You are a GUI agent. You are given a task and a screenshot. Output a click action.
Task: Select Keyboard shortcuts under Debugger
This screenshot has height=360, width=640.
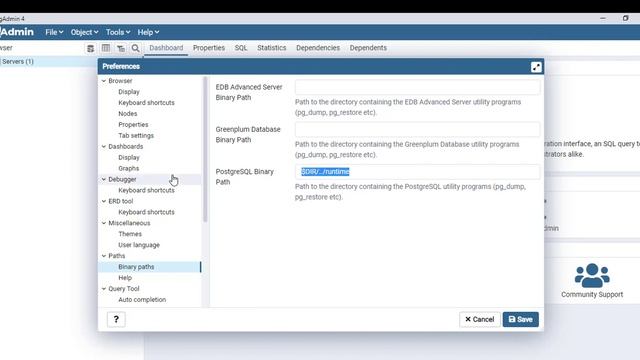coord(146,190)
